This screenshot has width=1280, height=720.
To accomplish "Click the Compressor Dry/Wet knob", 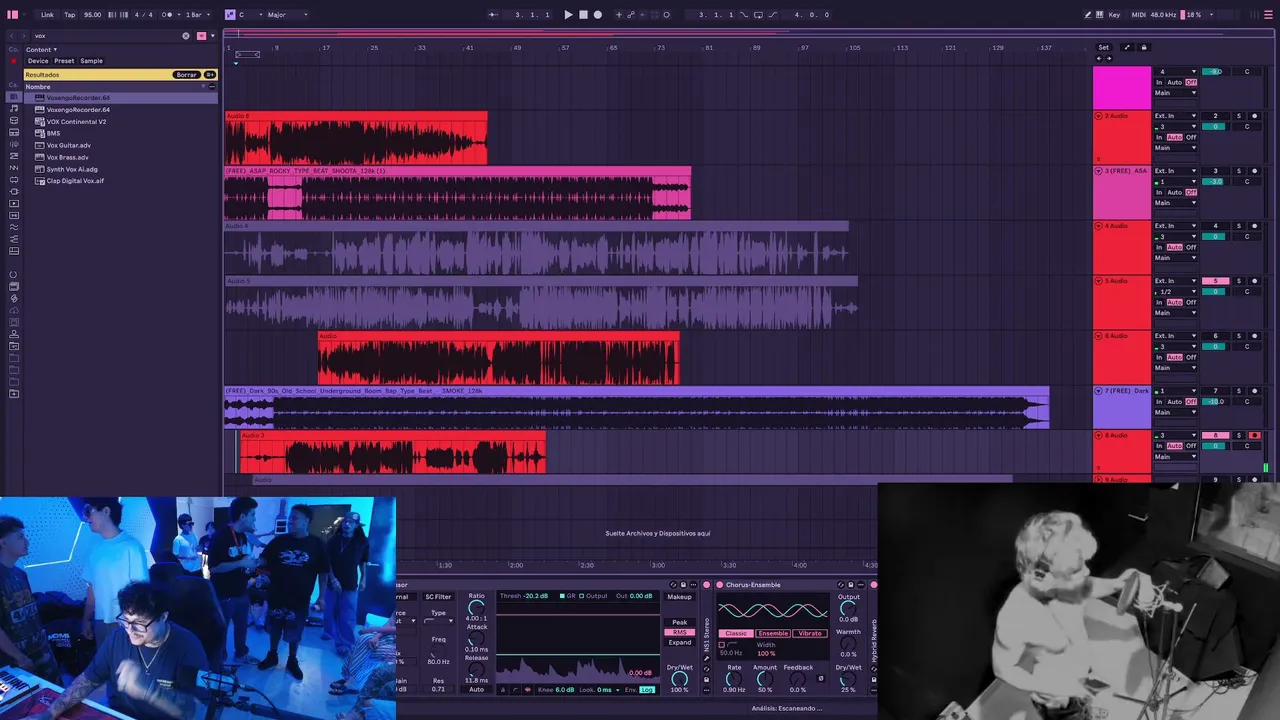I will pyautogui.click(x=680, y=680).
